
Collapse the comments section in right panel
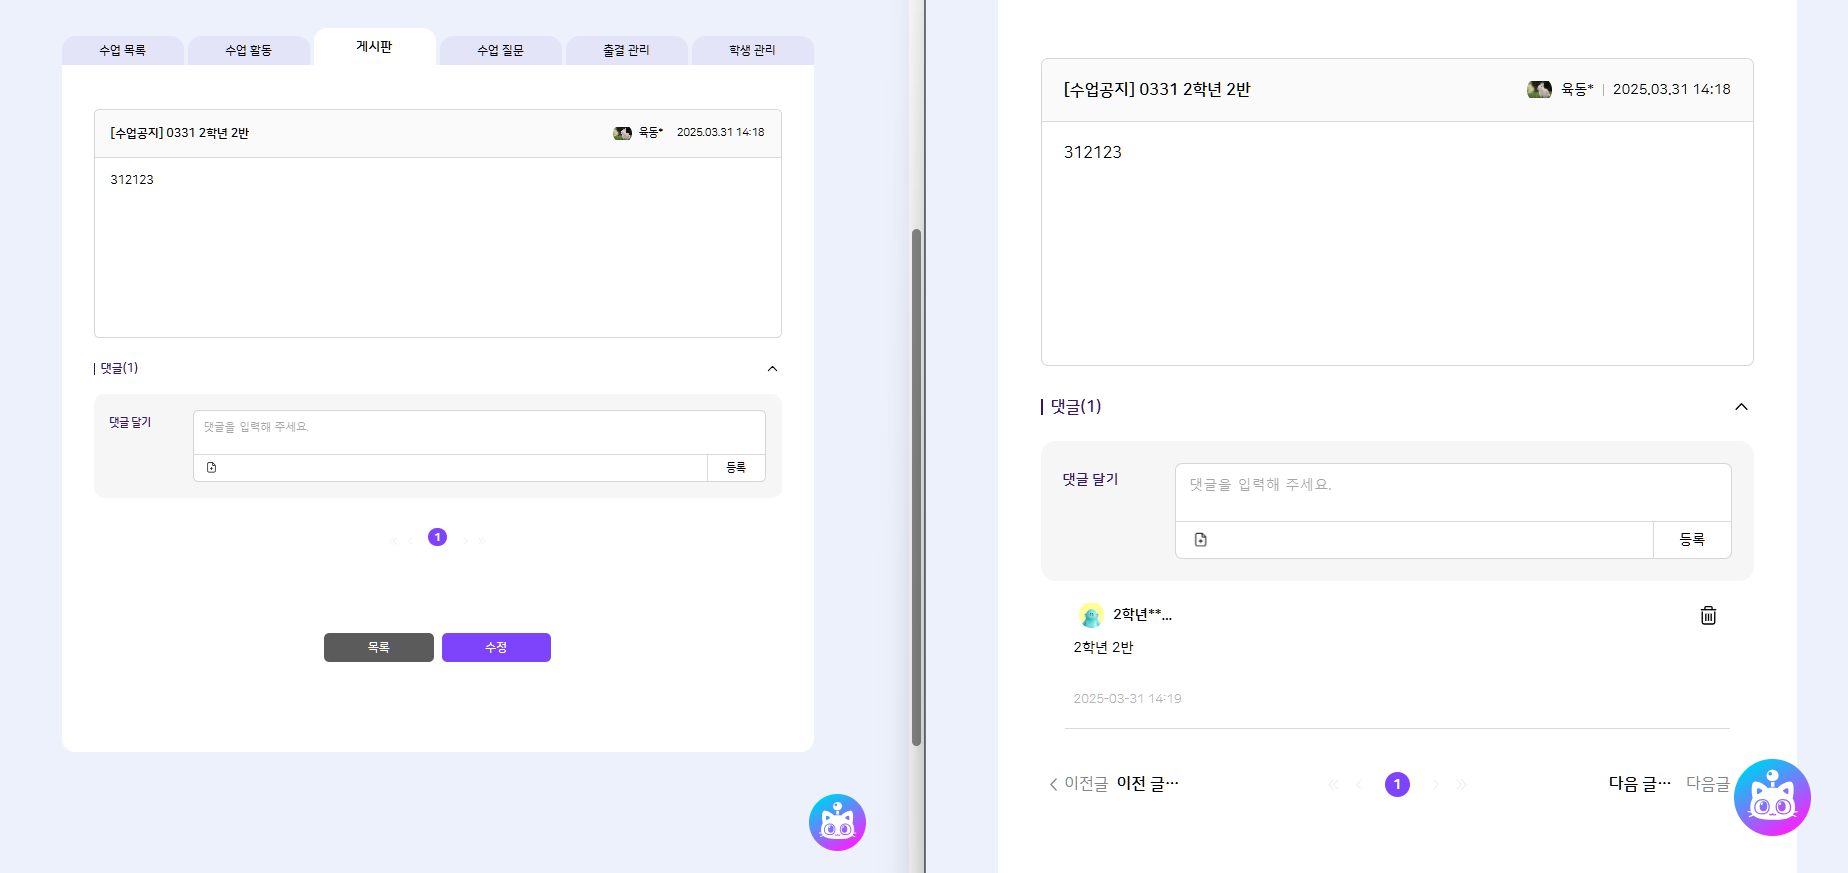[x=1741, y=406]
